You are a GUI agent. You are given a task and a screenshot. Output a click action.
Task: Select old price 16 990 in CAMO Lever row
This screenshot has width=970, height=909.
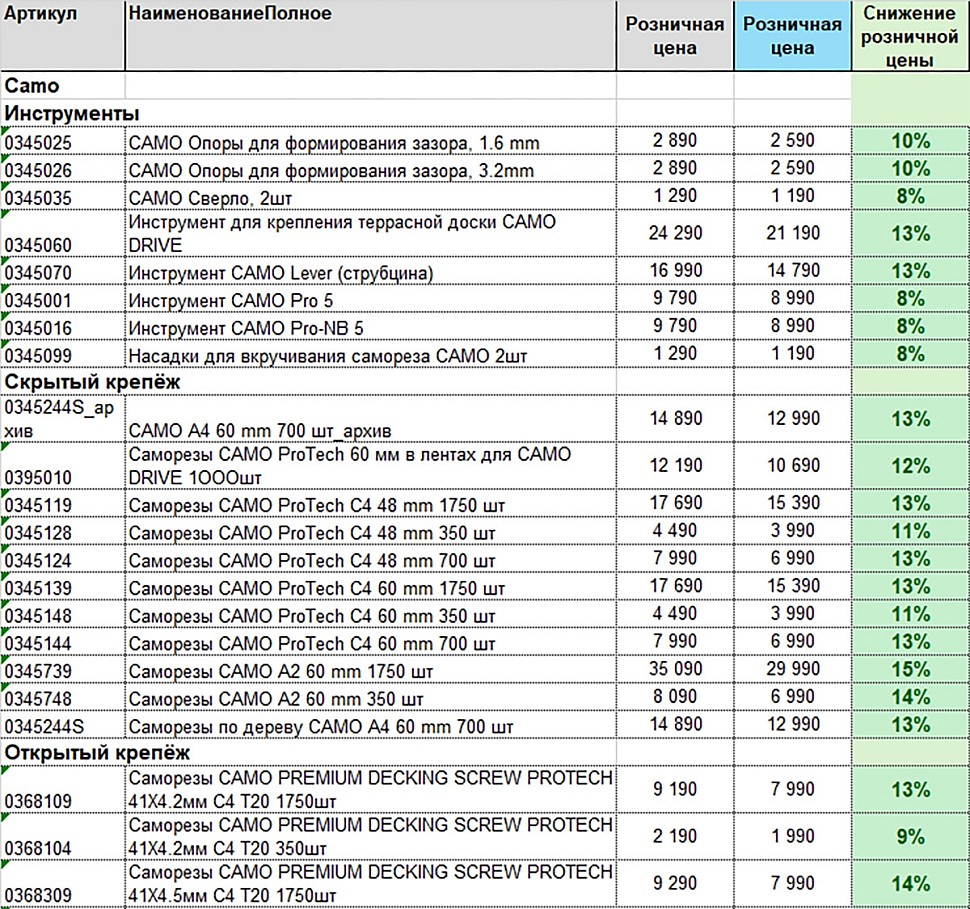click(x=675, y=271)
